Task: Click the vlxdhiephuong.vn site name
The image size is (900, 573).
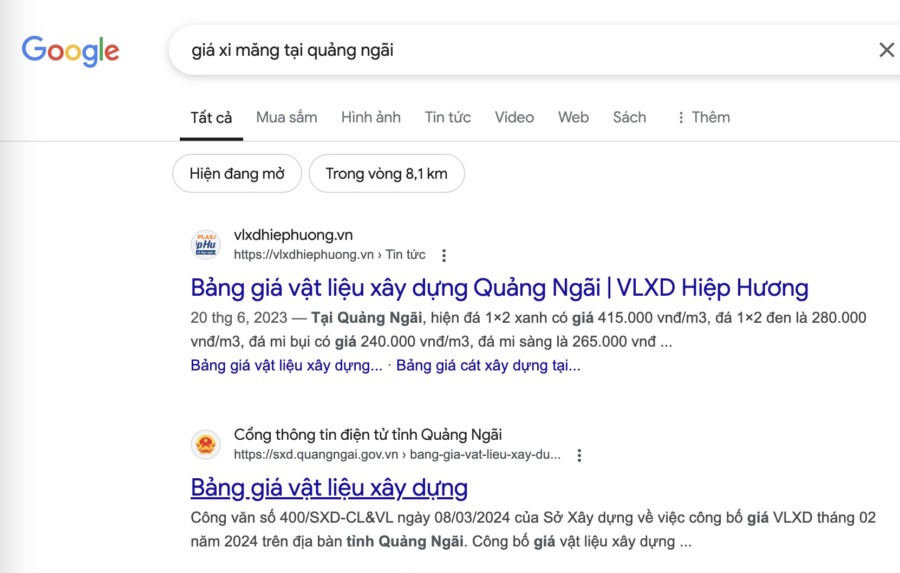Action: pyautogui.click(x=293, y=235)
